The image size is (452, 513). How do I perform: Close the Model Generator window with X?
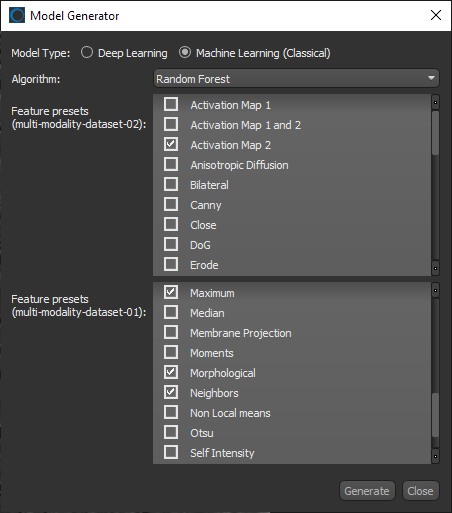point(436,15)
